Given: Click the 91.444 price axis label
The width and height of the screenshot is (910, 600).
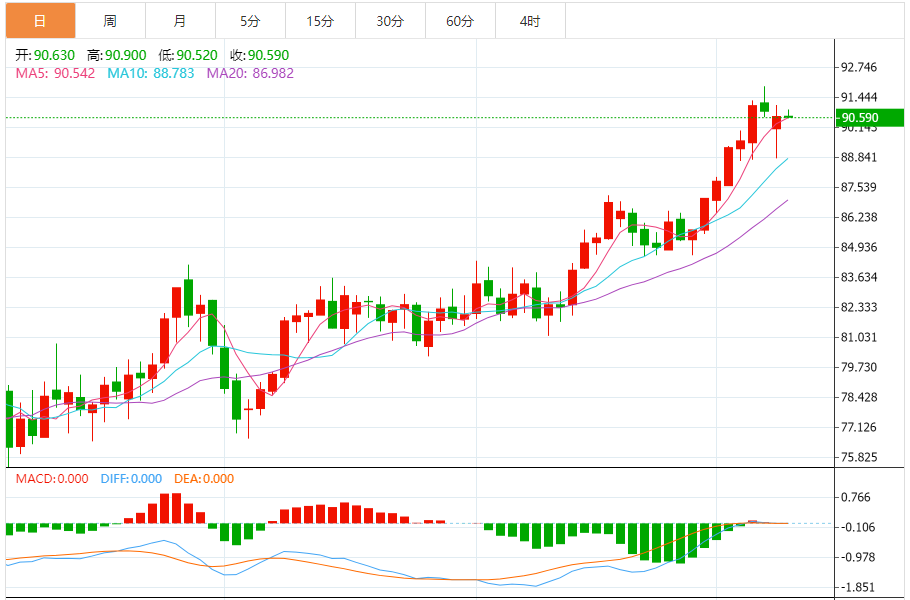Looking at the screenshot, I should point(859,97).
